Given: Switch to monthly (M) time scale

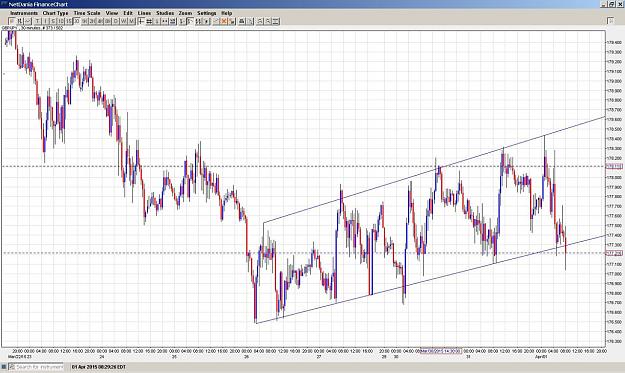Looking at the screenshot, I should (x=132, y=21).
